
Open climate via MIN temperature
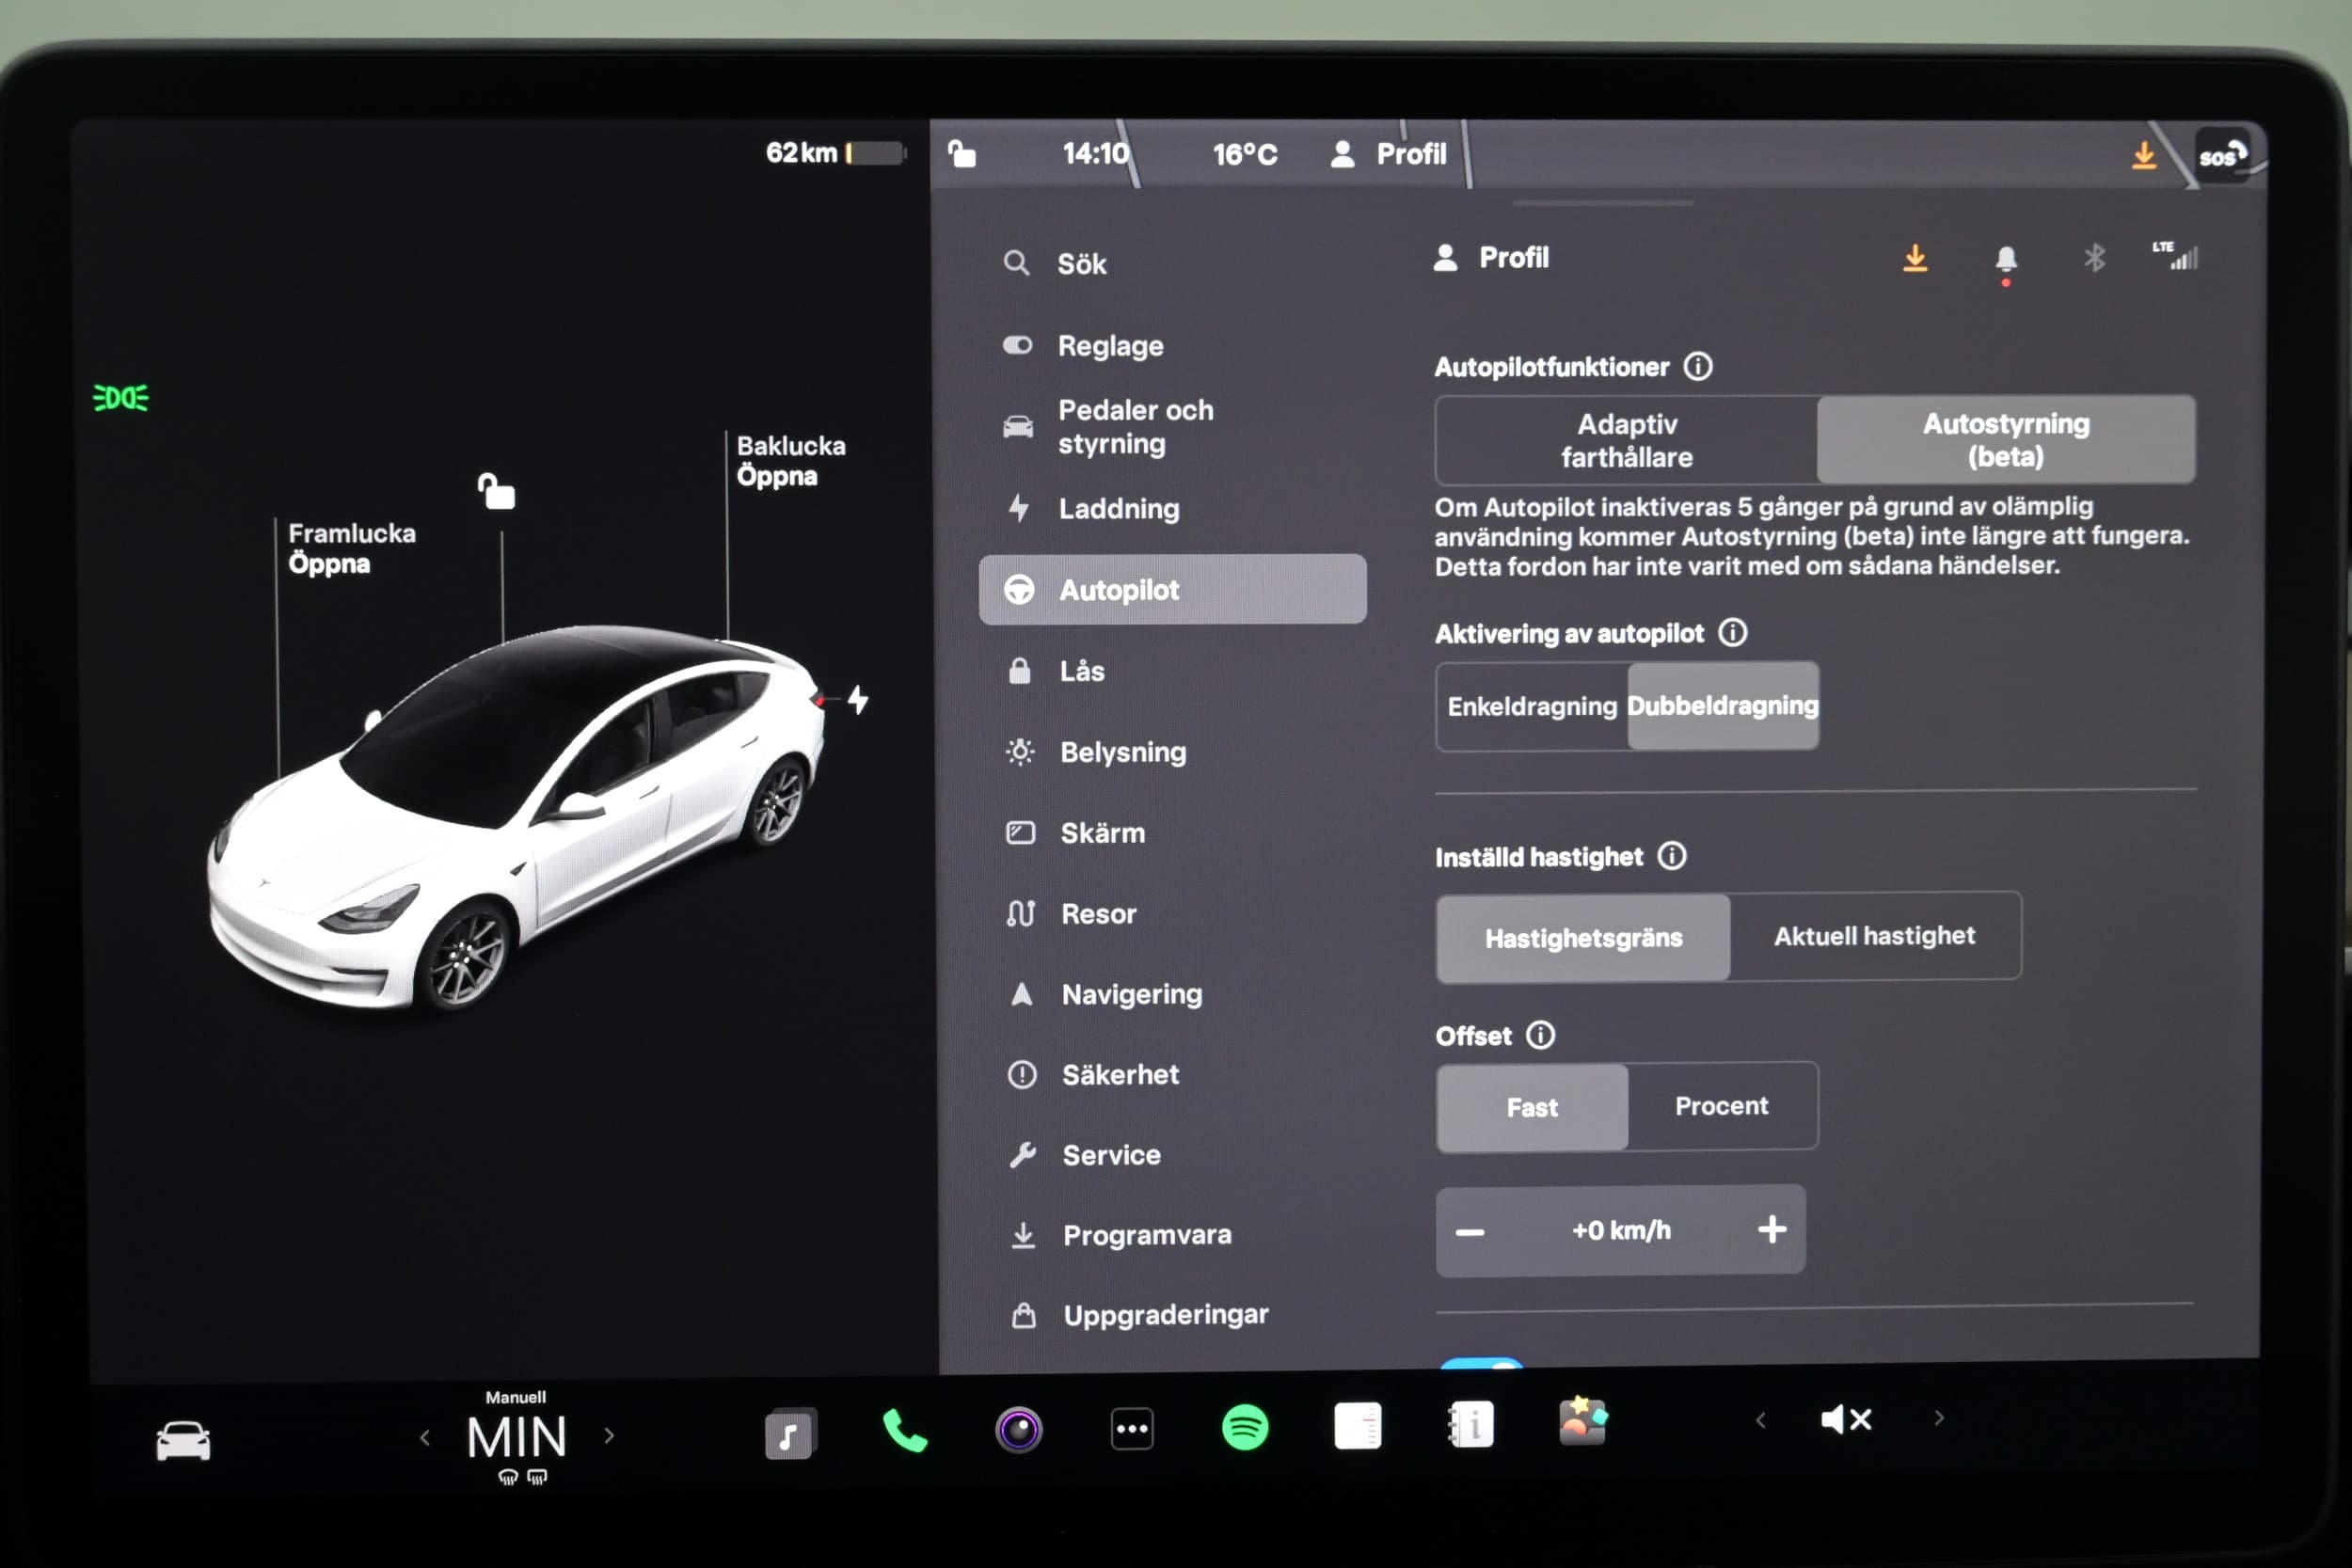click(517, 1438)
